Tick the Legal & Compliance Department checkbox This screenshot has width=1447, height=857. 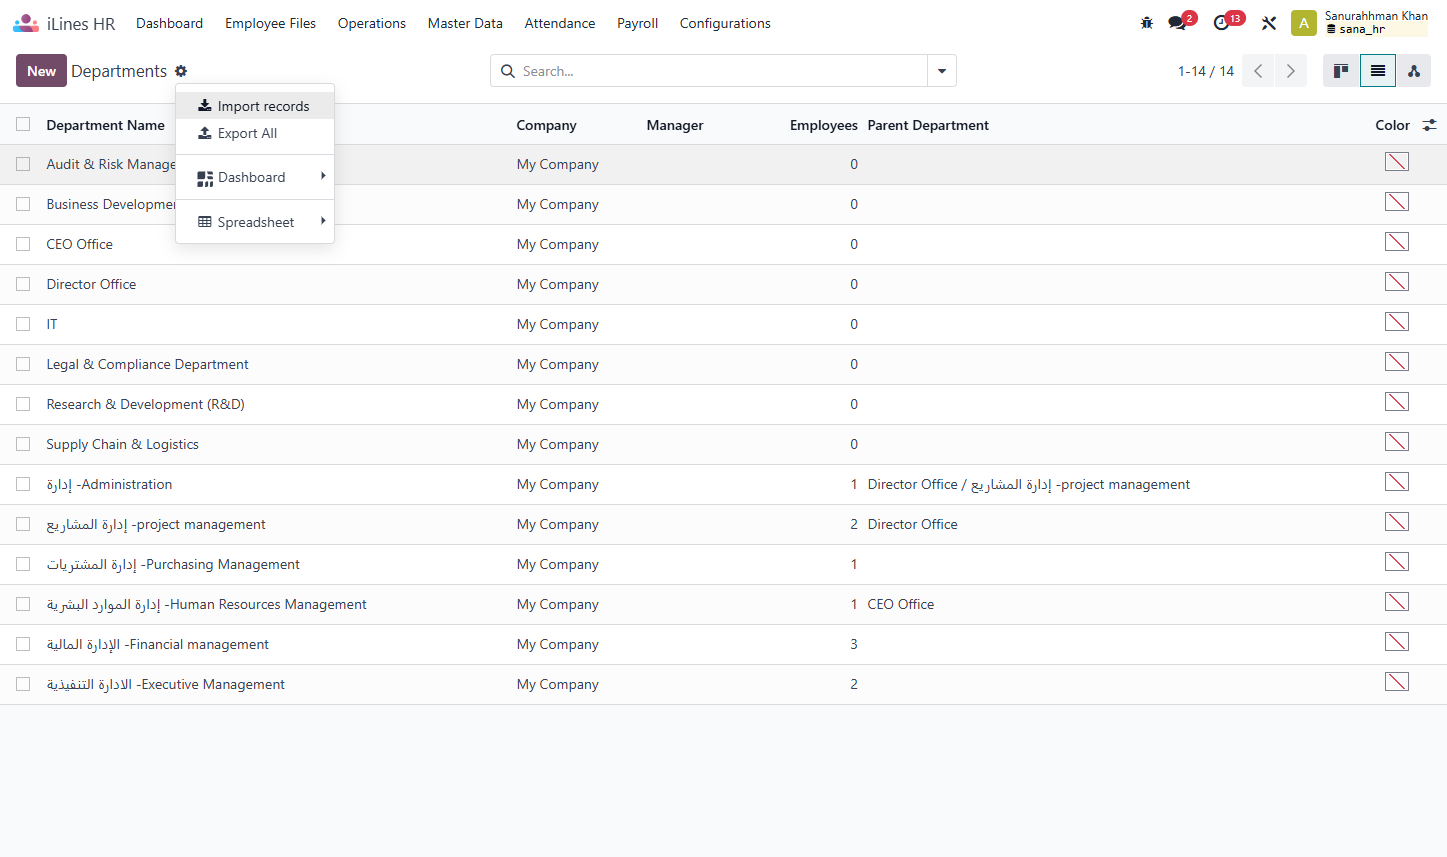pyautogui.click(x=23, y=364)
